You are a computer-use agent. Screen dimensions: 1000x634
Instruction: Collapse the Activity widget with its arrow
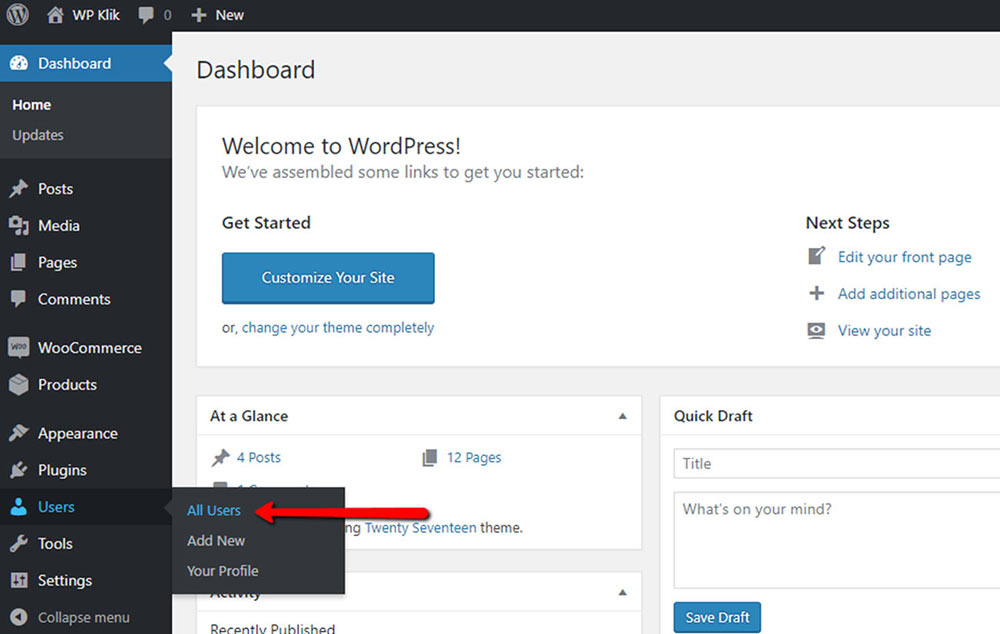point(622,593)
